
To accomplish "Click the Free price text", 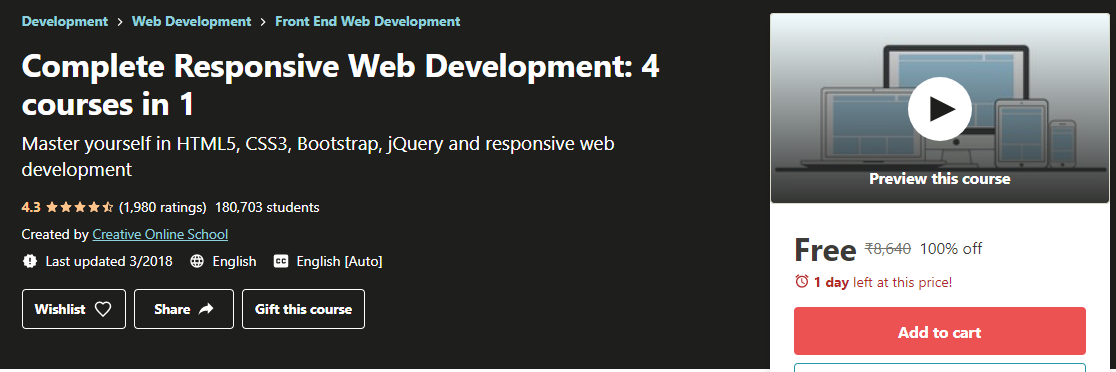I will [x=825, y=250].
